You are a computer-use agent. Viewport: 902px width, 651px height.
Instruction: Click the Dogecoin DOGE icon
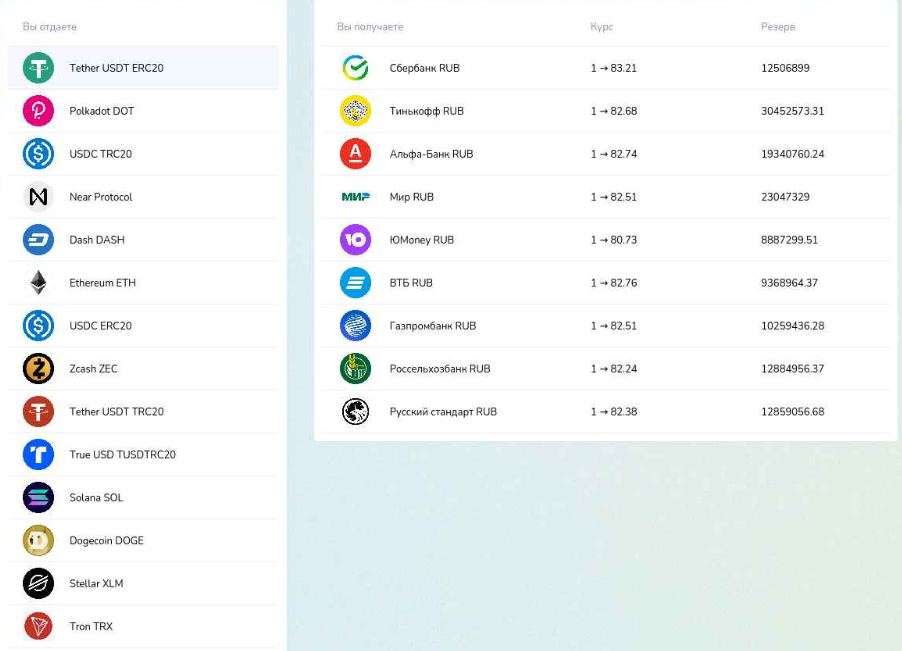point(39,541)
